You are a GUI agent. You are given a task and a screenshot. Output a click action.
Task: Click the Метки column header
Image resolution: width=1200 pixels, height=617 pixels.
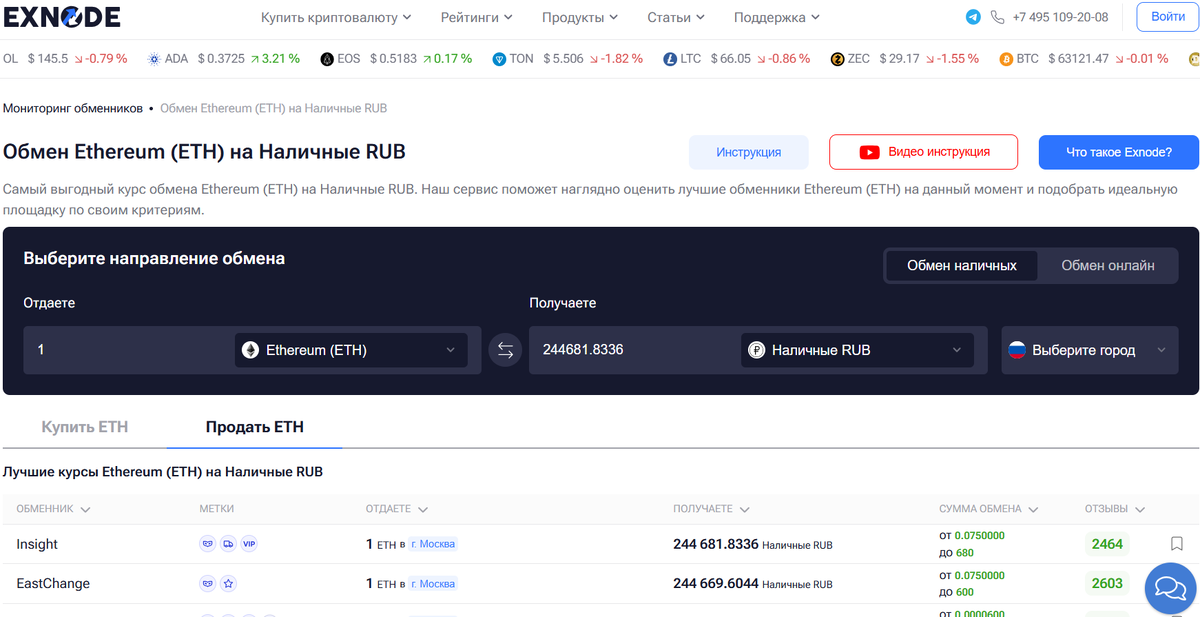tap(217, 509)
